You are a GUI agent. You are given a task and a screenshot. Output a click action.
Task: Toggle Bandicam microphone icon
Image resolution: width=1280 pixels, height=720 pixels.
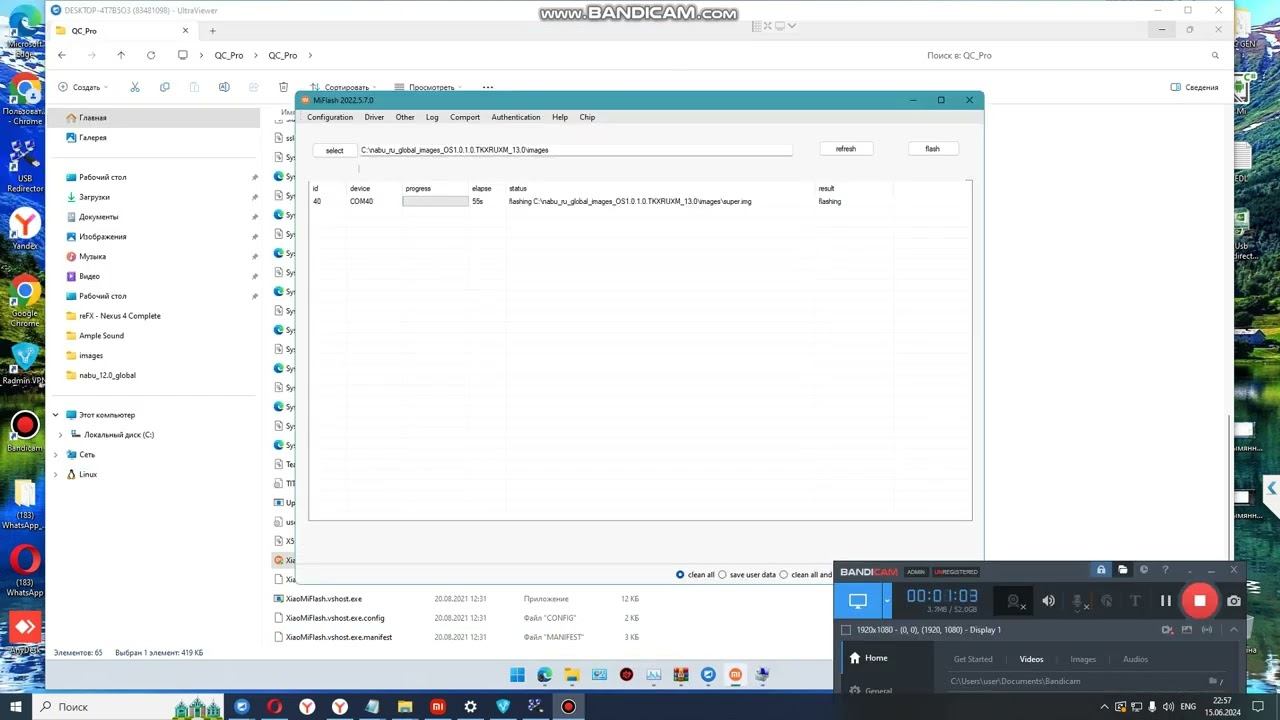click(x=1079, y=601)
